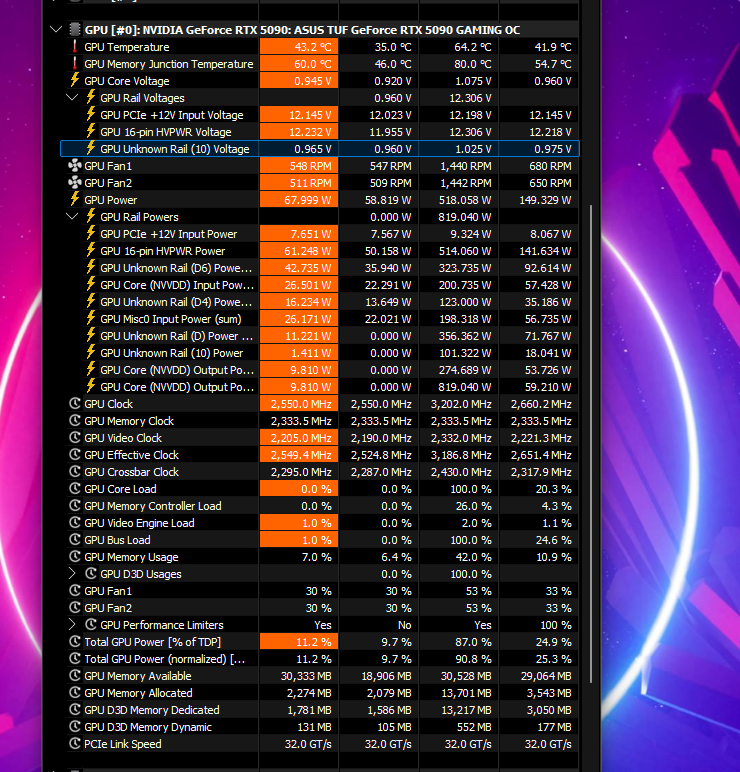Click lightning icon beside GPU Rail Powers
The width and height of the screenshot is (740, 772).
[91, 217]
